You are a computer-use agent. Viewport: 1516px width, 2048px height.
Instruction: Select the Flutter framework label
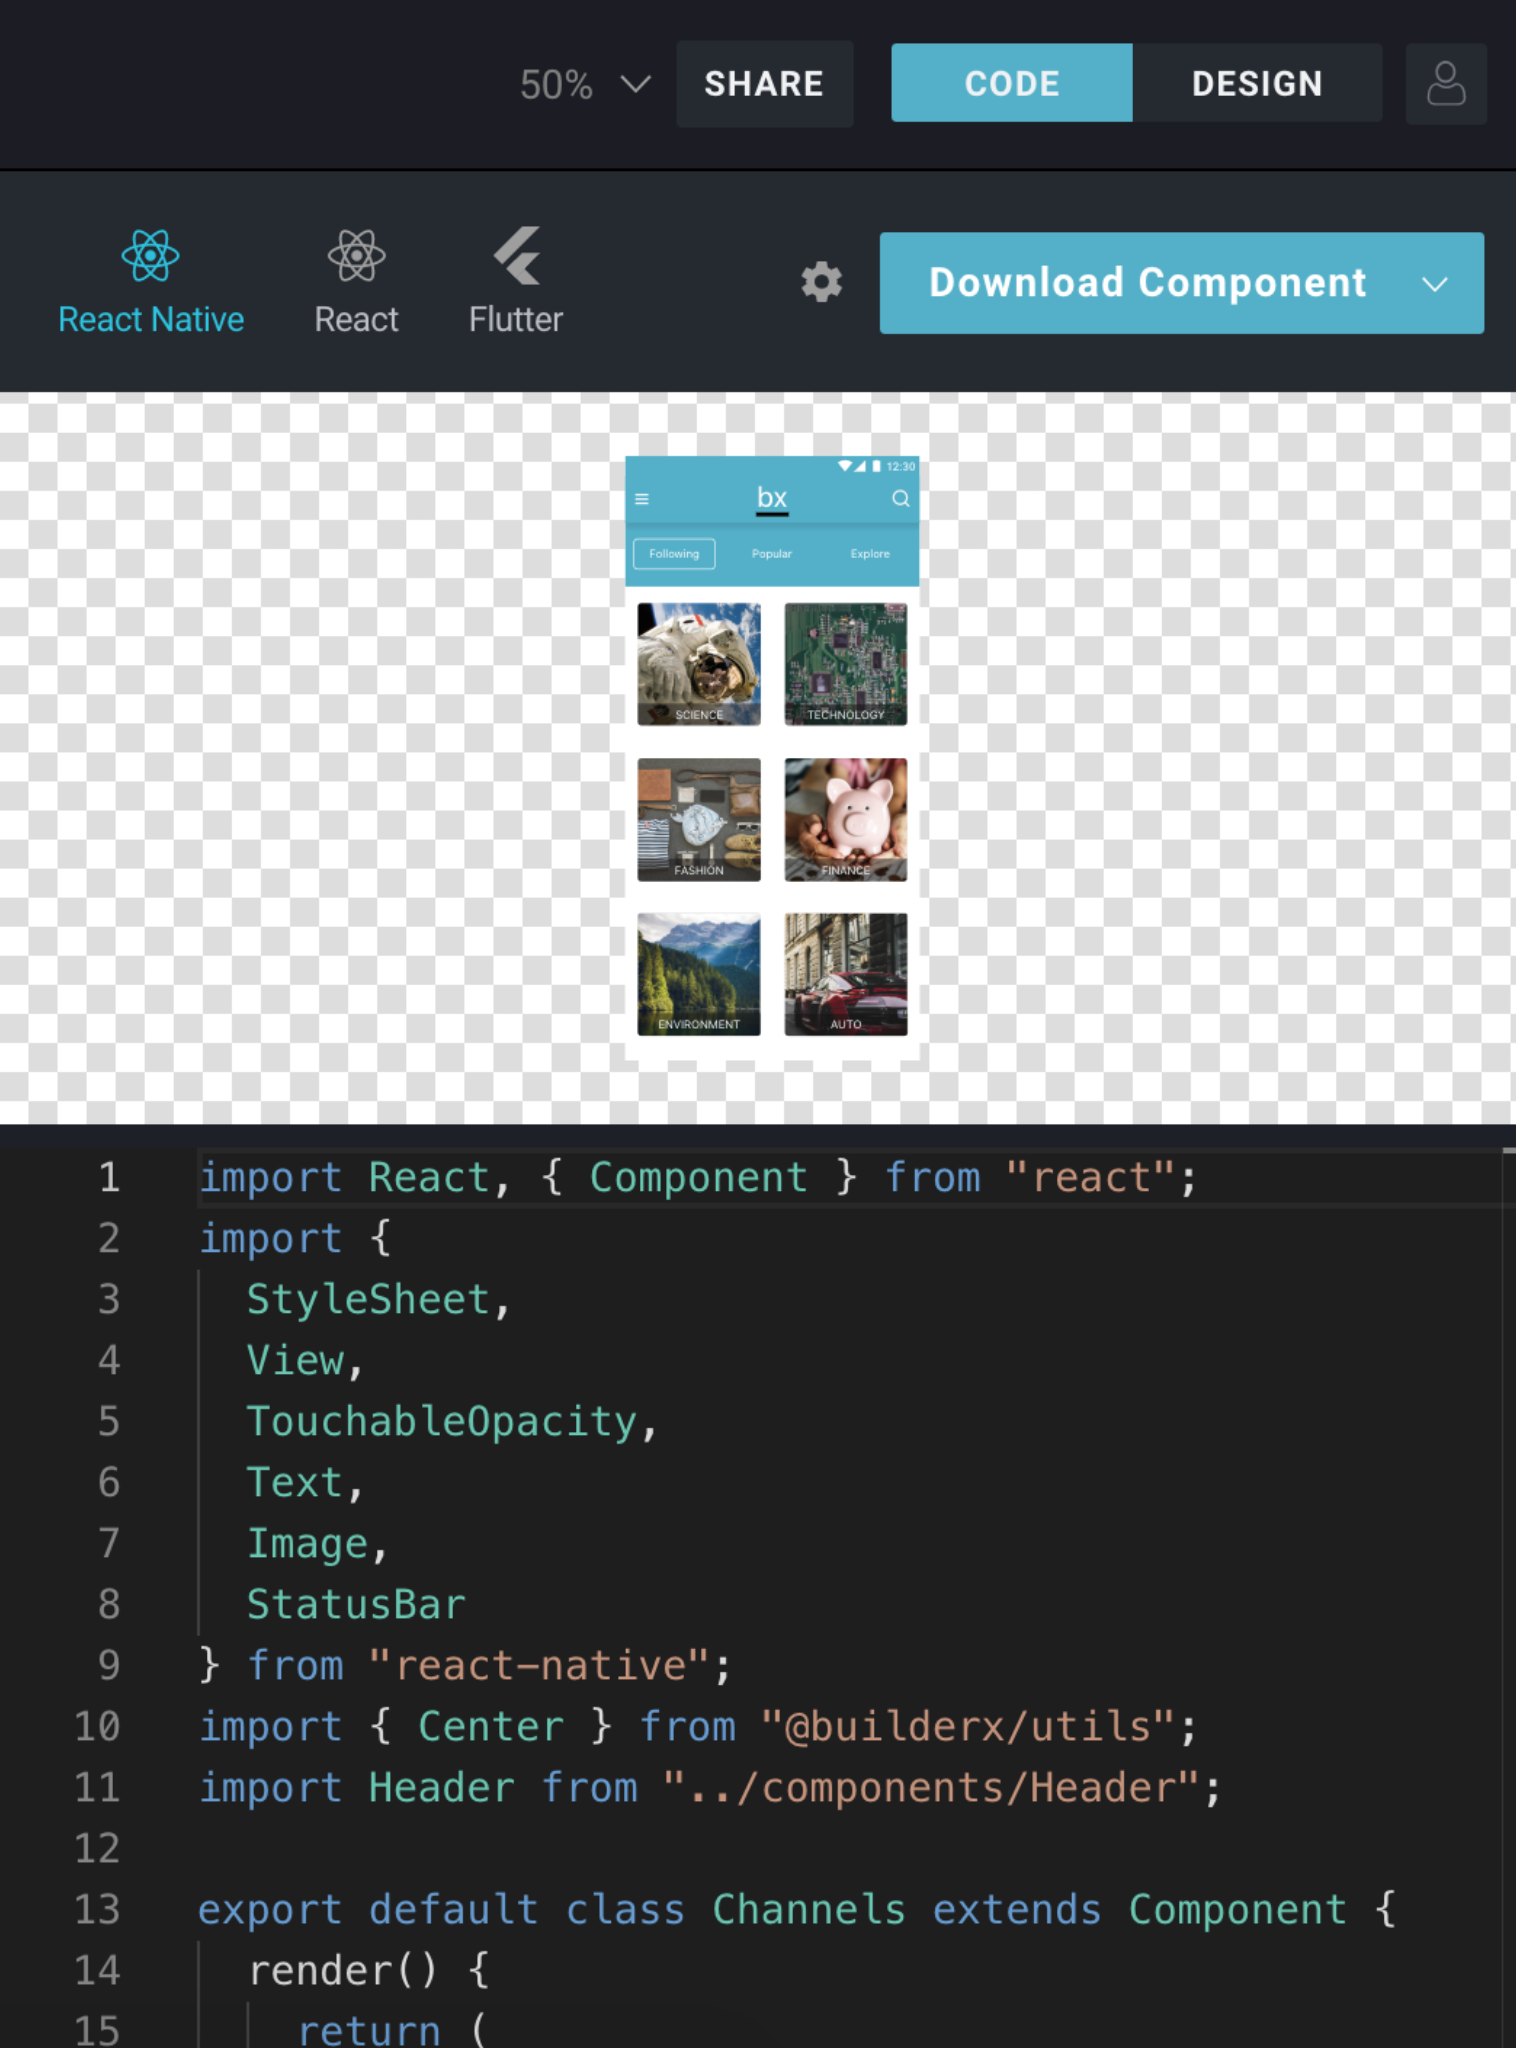(516, 320)
